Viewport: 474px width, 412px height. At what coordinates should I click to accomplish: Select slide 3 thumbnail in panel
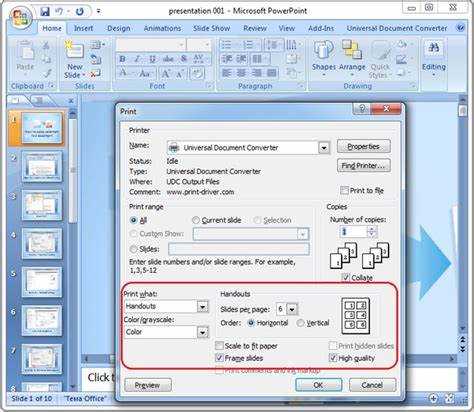[x=42, y=205]
